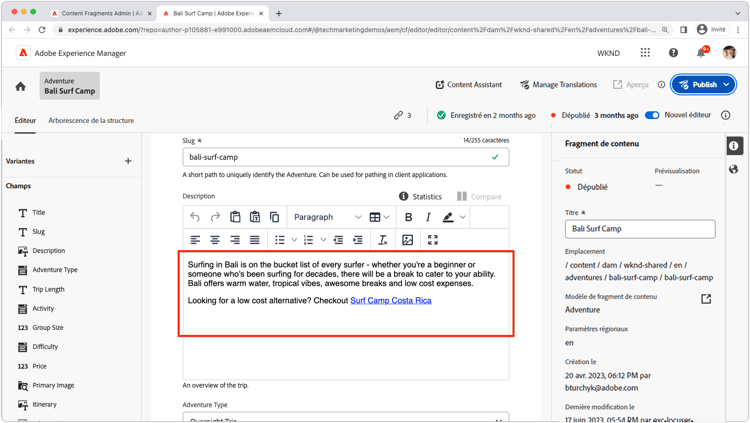This screenshot has width=750, height=423.
Task: Click the text highlight color icon
Action: point(448,217)
